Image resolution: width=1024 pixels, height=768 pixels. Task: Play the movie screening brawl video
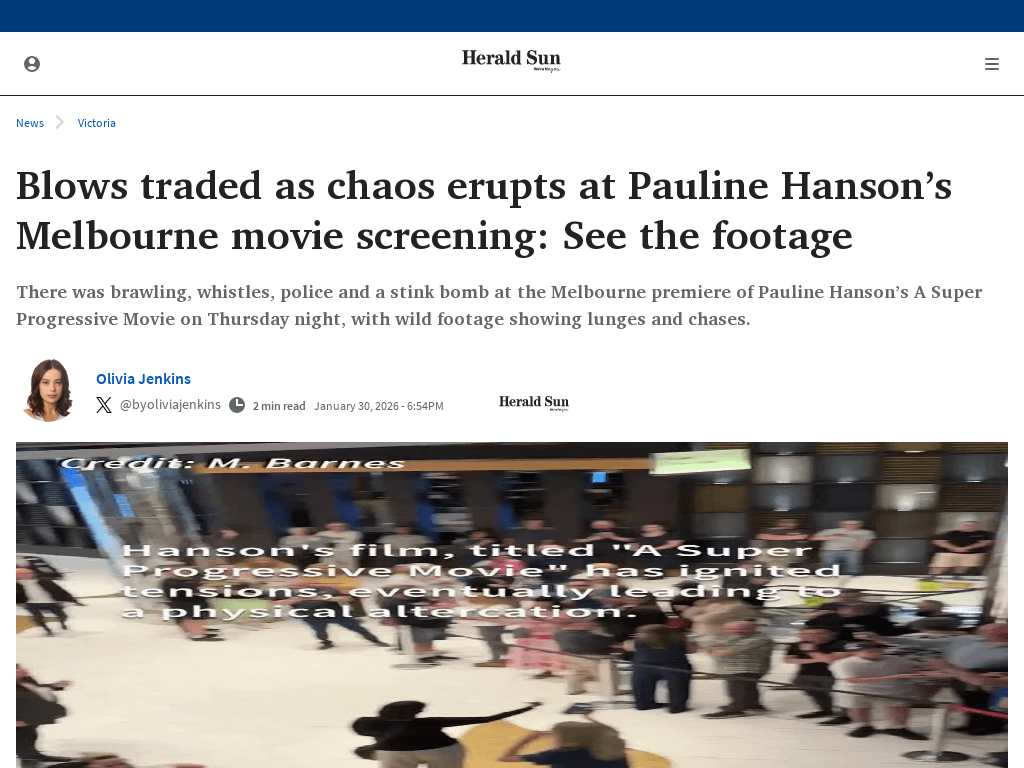coord(512,605)
